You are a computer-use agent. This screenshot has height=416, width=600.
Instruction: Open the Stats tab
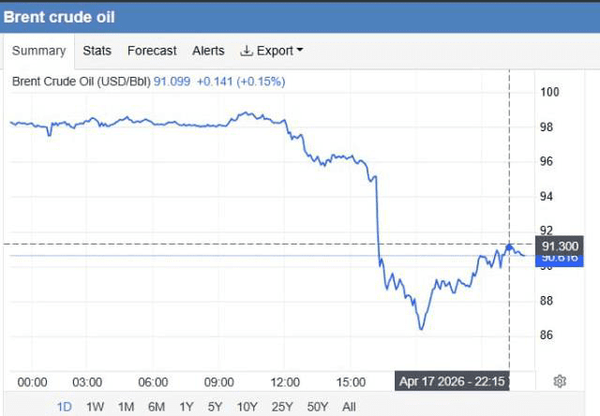coord(97,51)
